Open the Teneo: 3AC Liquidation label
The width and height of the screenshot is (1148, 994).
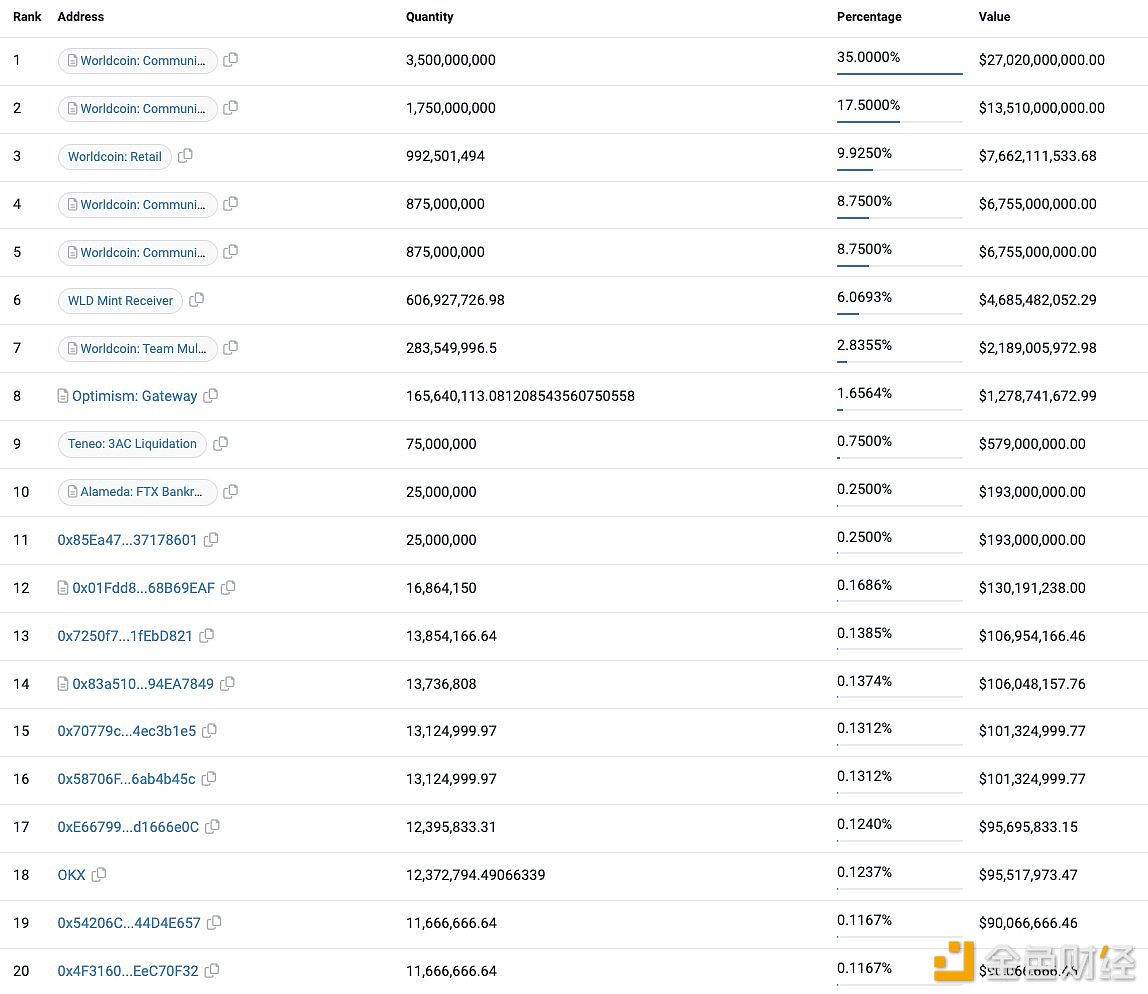pos(132,444)
